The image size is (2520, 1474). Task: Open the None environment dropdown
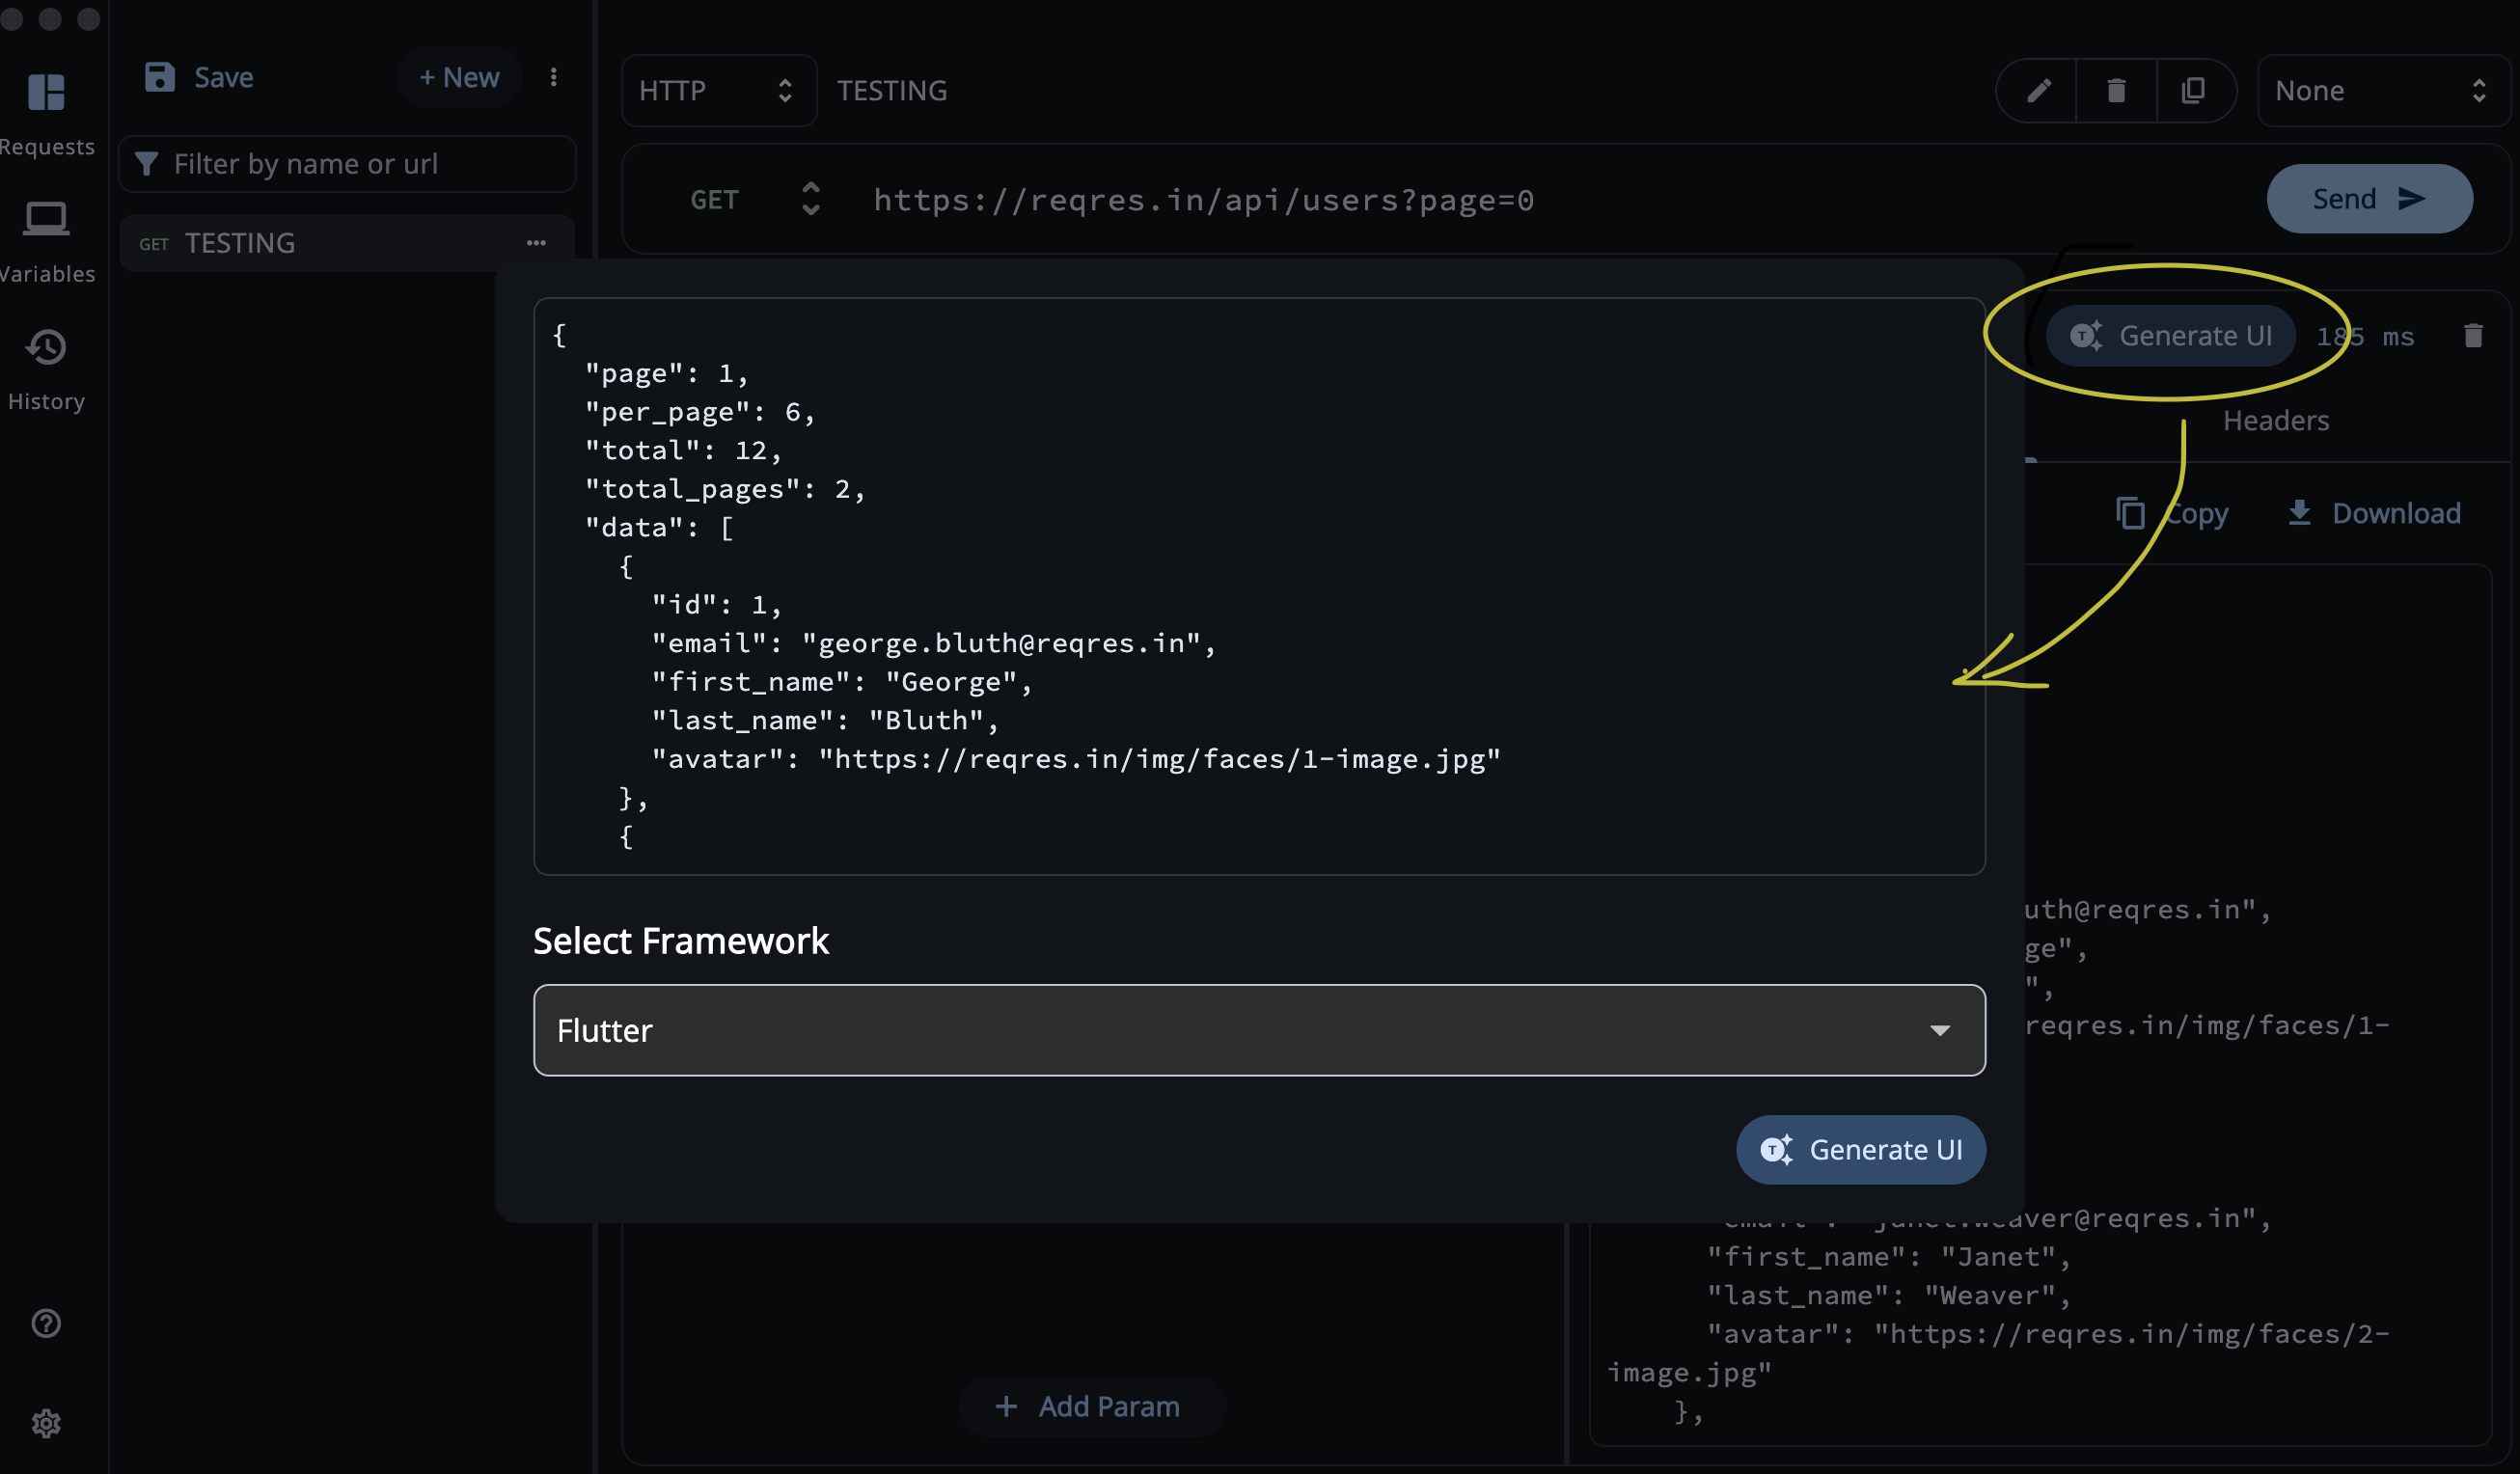2380,91
